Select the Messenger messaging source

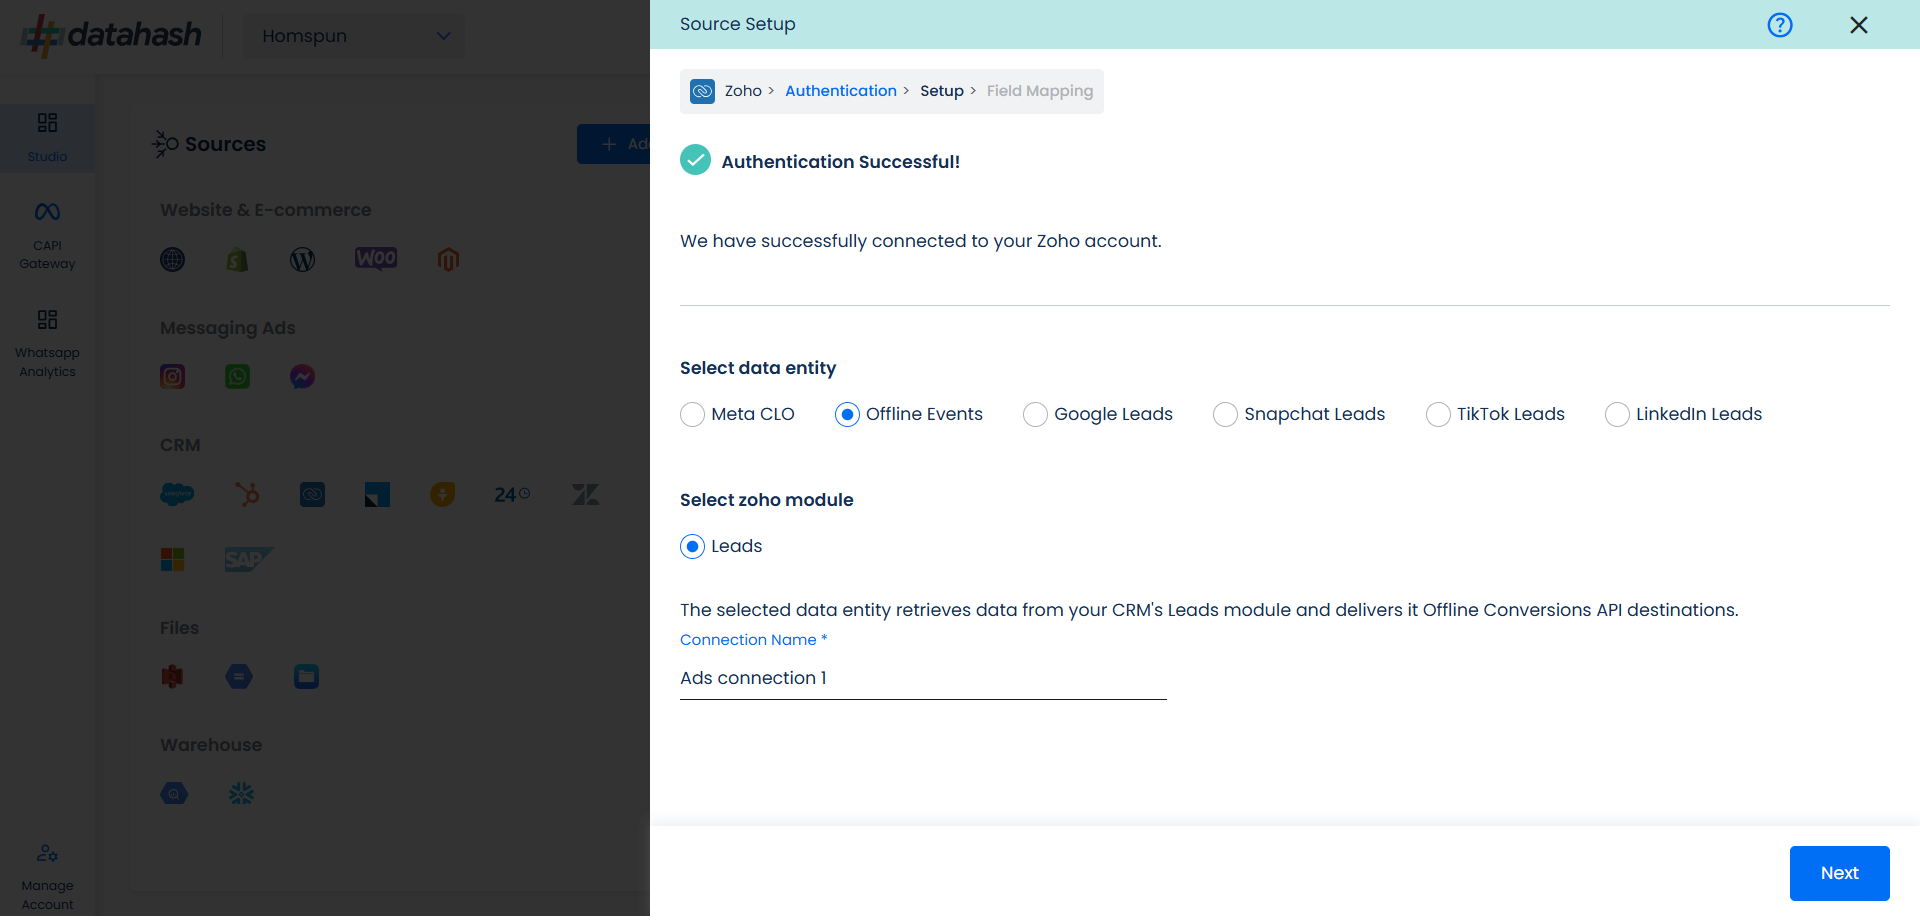pyautogui.click(x=302, y=377)
